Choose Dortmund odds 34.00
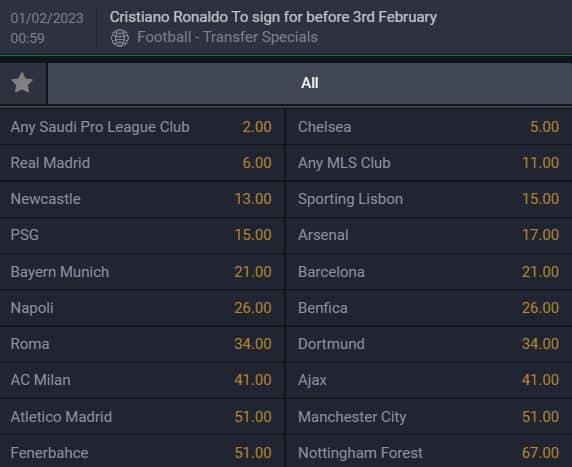 tap(429, 344)
